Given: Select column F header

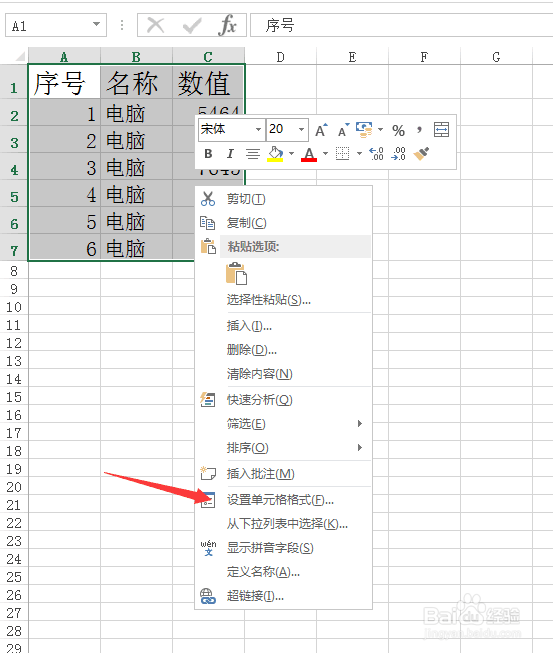Looking at the screenshot, I should 424,57.
